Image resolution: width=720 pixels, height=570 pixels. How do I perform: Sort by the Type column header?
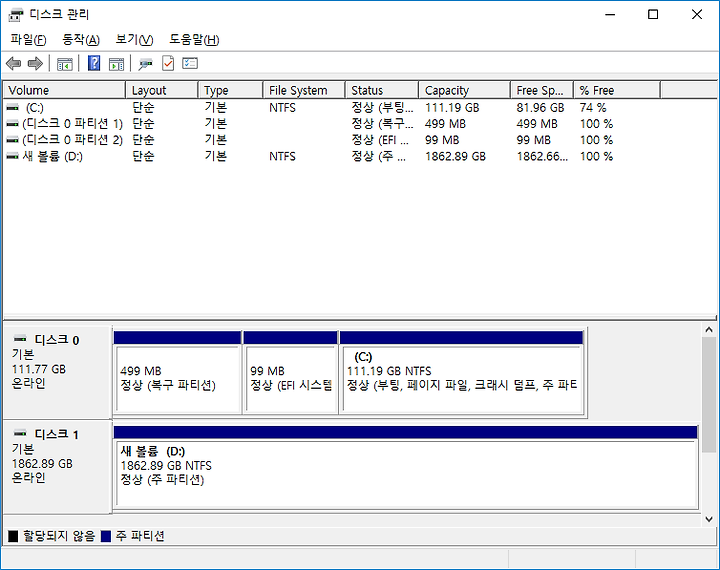[231, 90]
